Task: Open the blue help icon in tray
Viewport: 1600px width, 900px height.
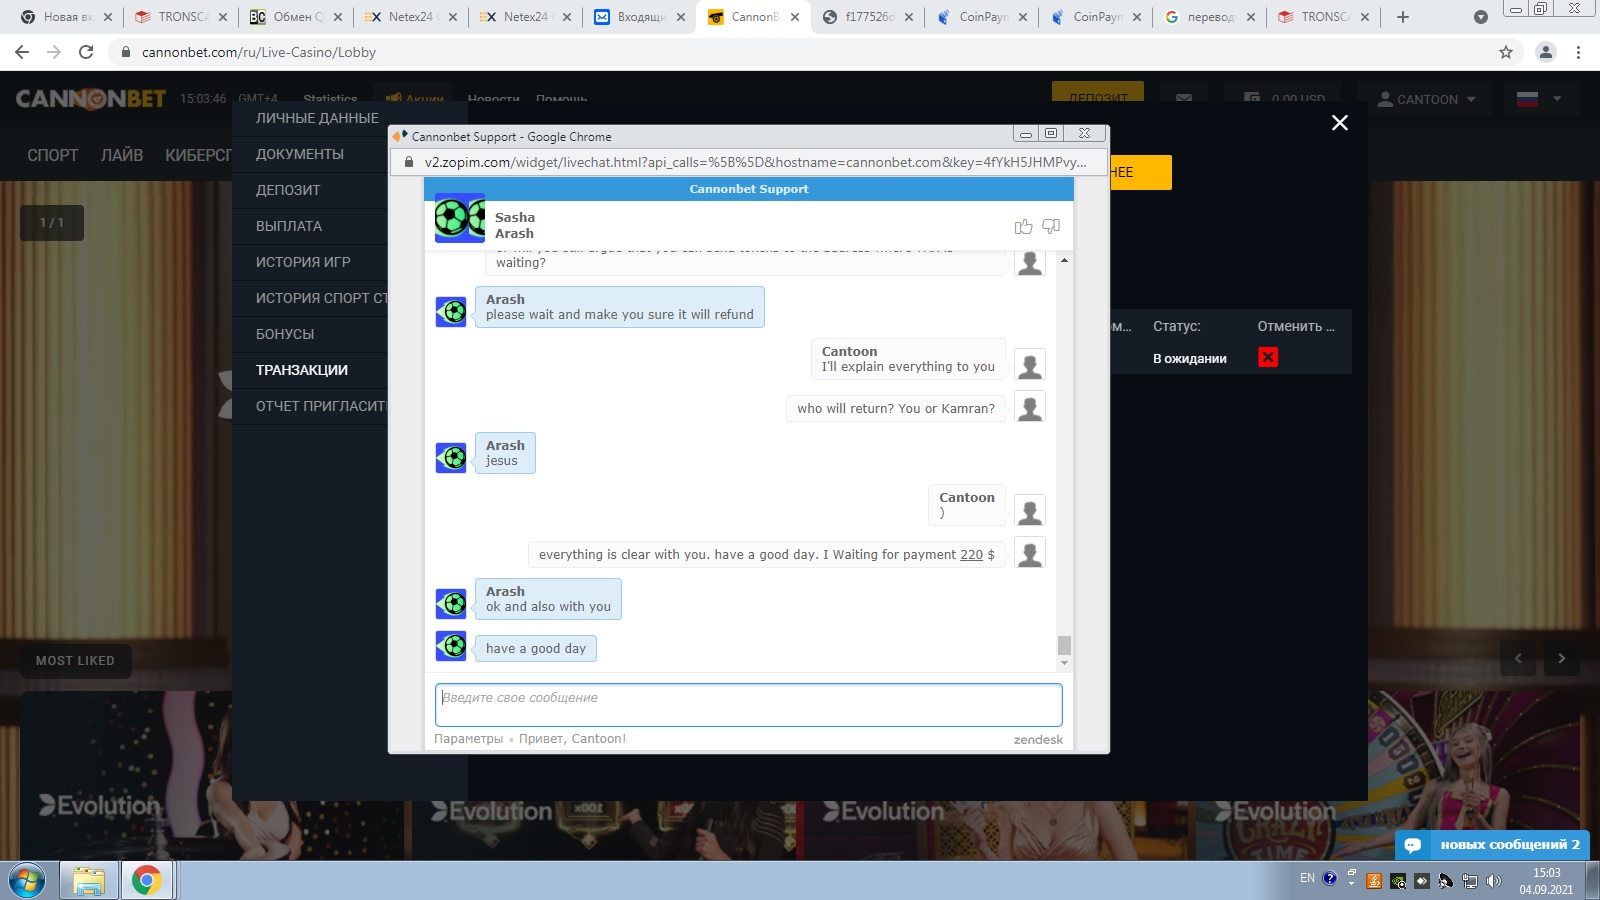Action: (1330, 878)
